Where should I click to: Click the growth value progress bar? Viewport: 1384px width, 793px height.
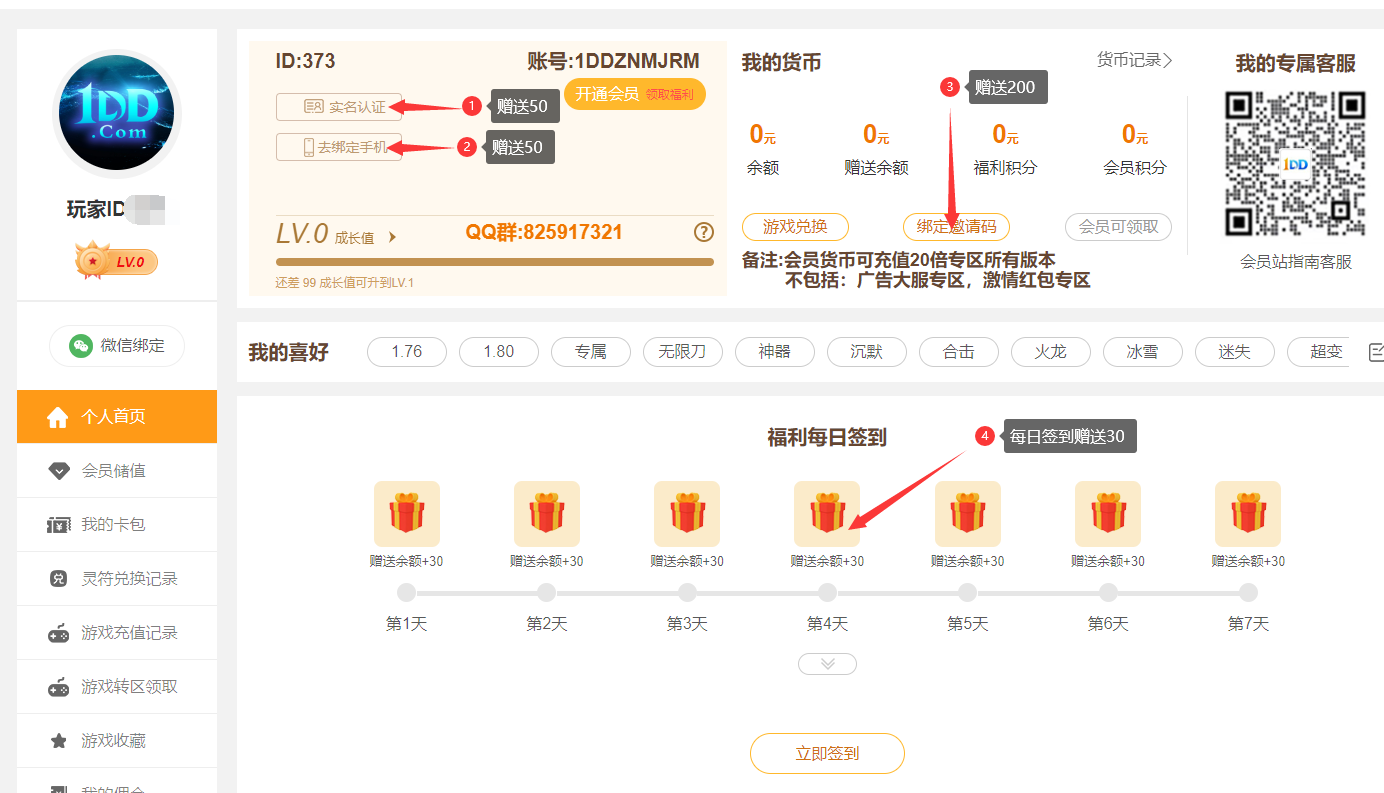click(495, 262)
